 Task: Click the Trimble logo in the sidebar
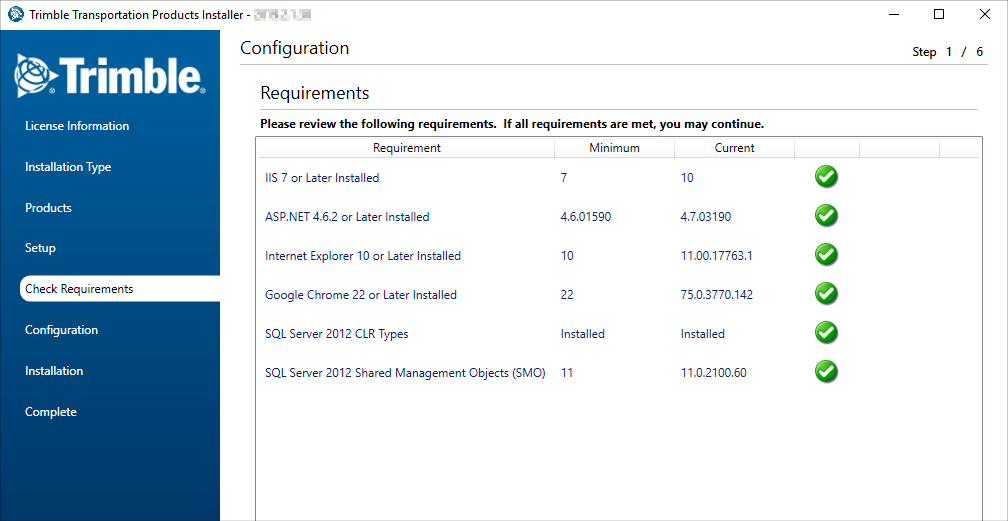click(x=110, y=76)
